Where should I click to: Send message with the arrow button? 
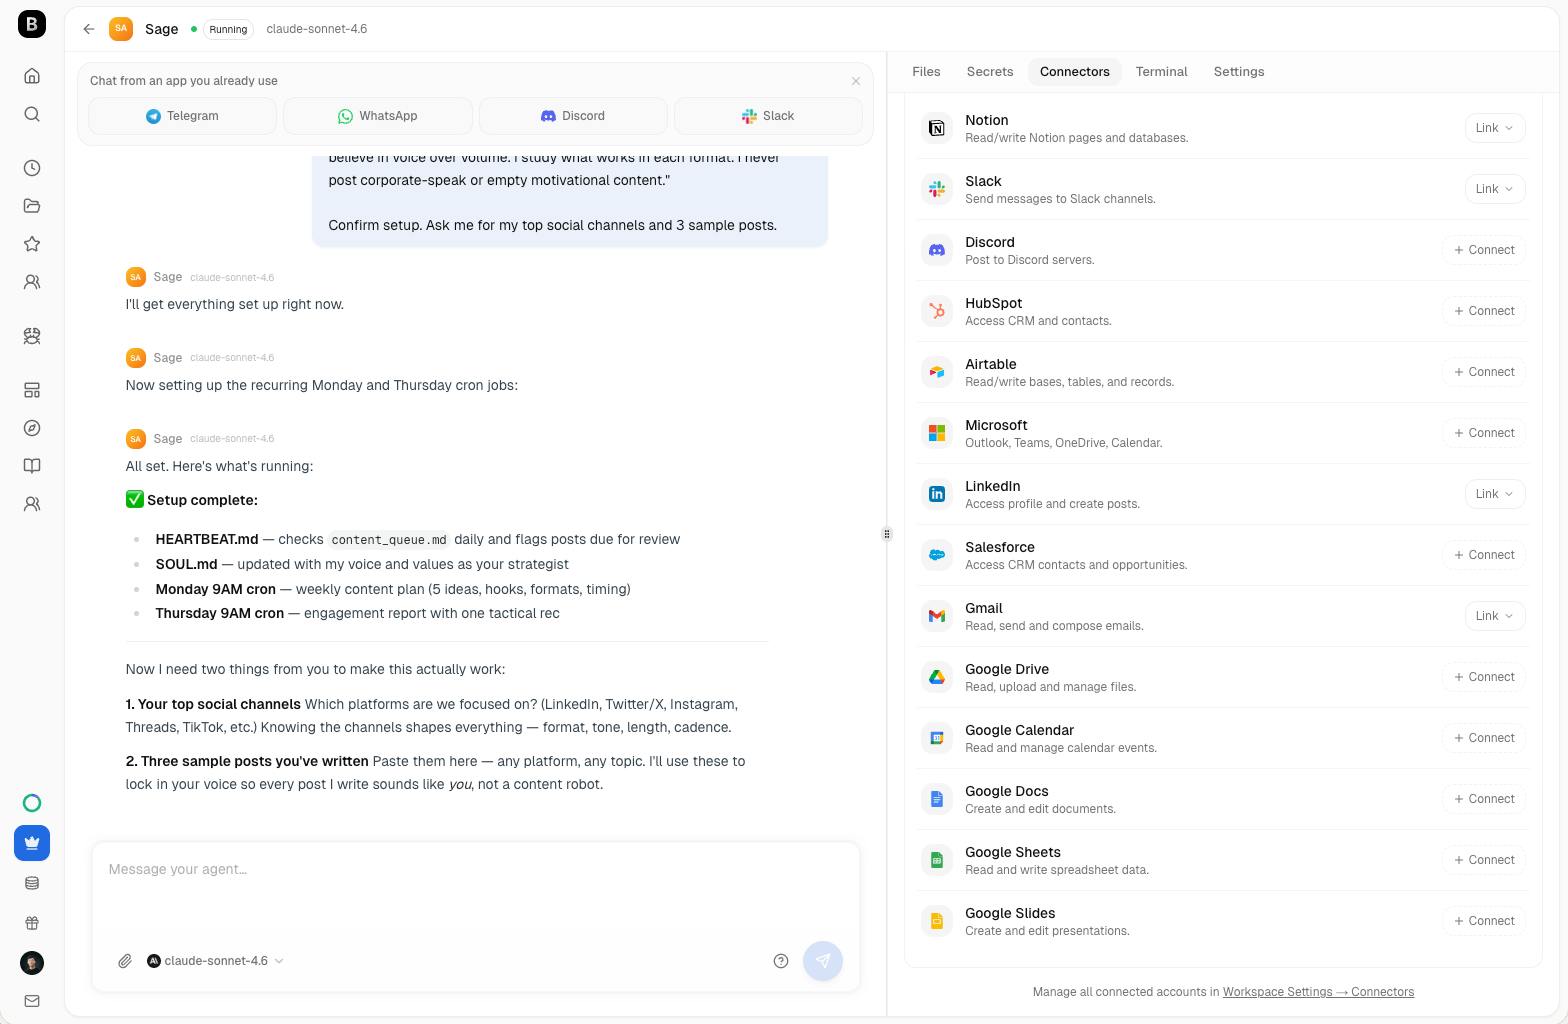click(x=823, y=961)
